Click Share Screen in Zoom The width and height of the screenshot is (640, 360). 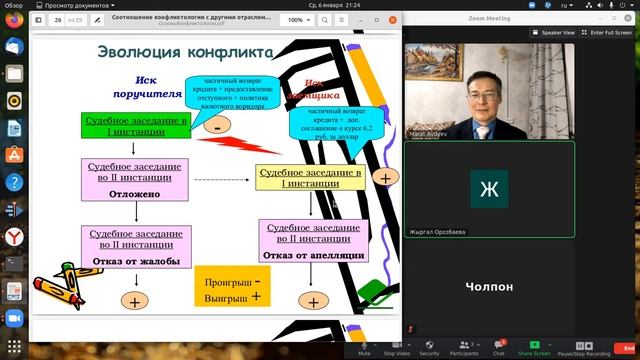[x=534, y=349]
